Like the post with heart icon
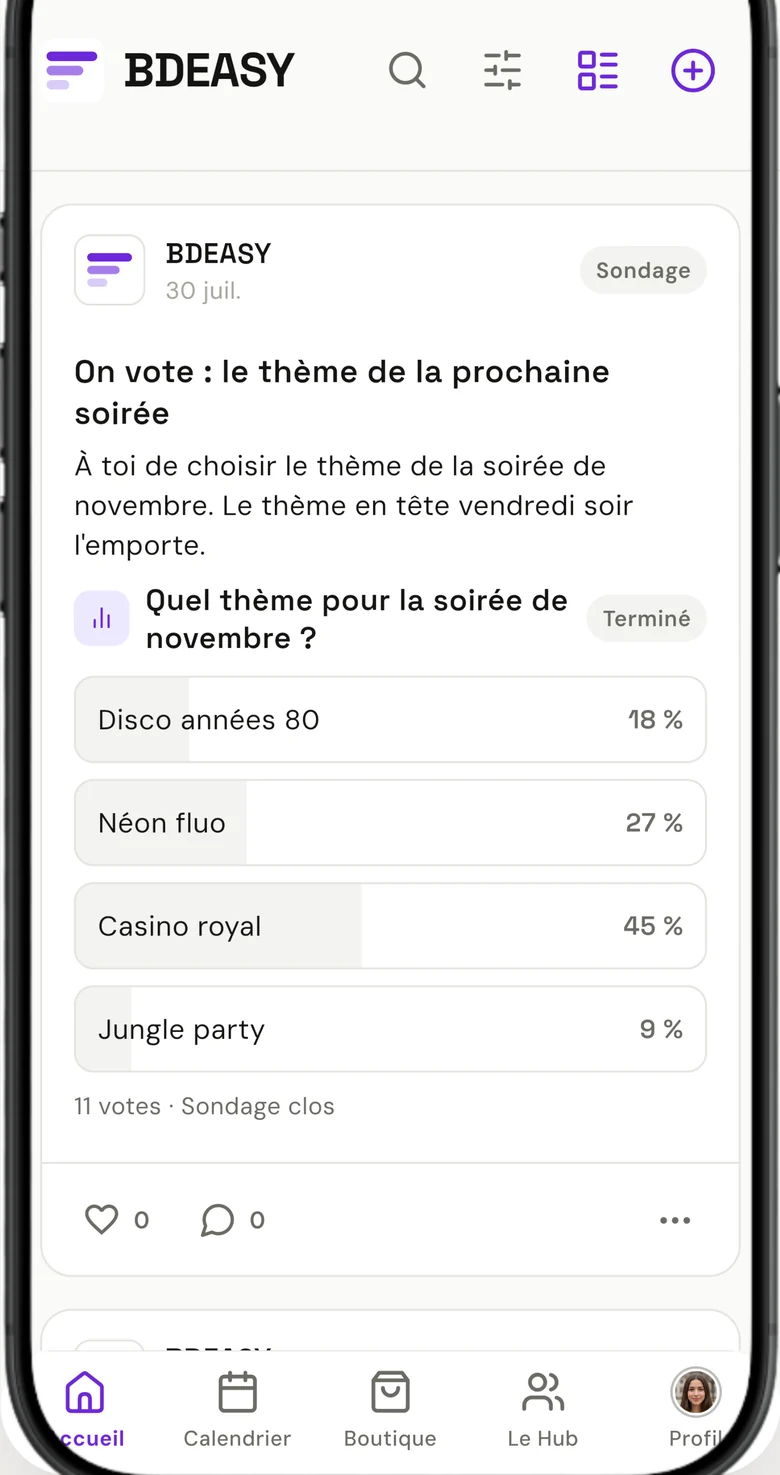The image size is (780, 1475). coord(101,1219)
